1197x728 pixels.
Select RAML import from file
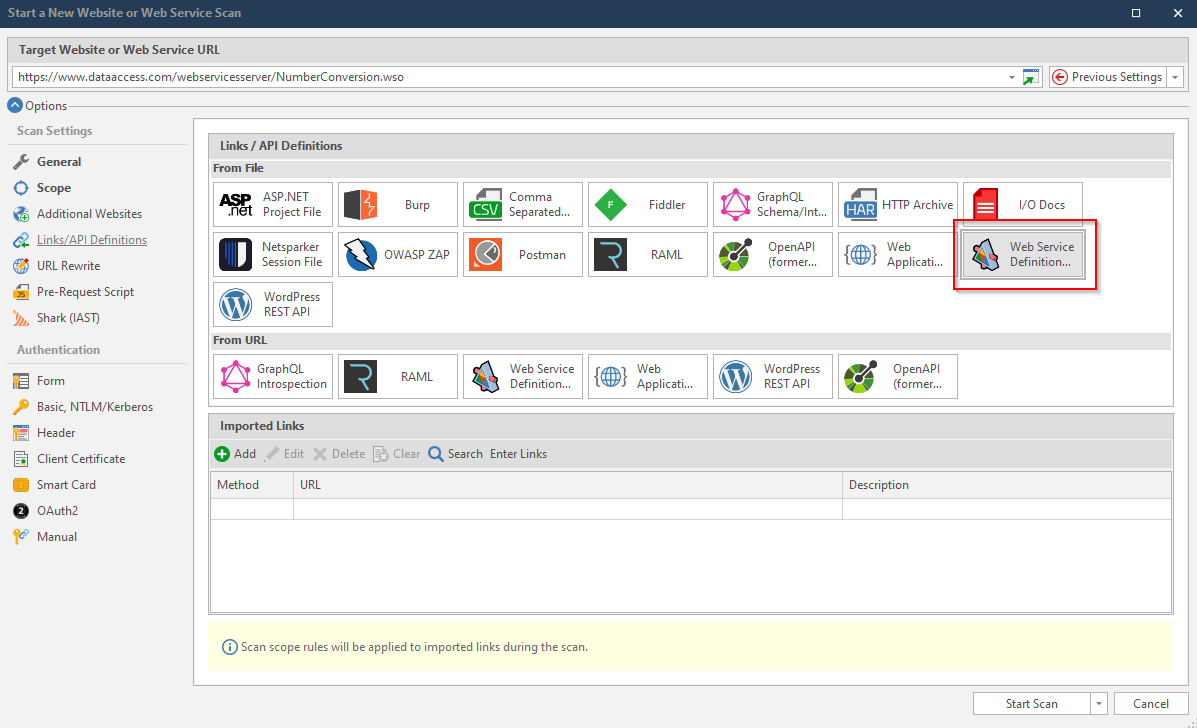point(647,254)
